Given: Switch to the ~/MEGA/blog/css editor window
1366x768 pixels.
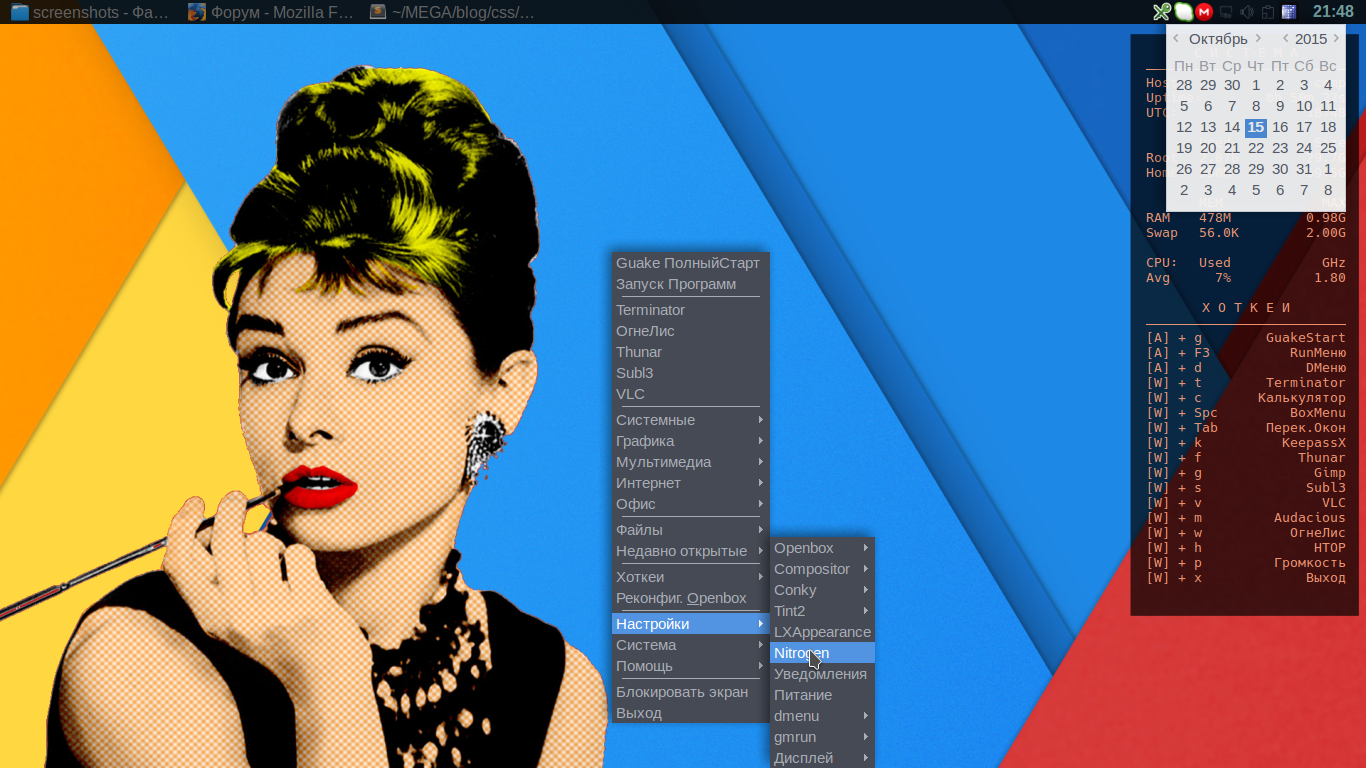Looking at the screenshot, I should tap(451, 12).
